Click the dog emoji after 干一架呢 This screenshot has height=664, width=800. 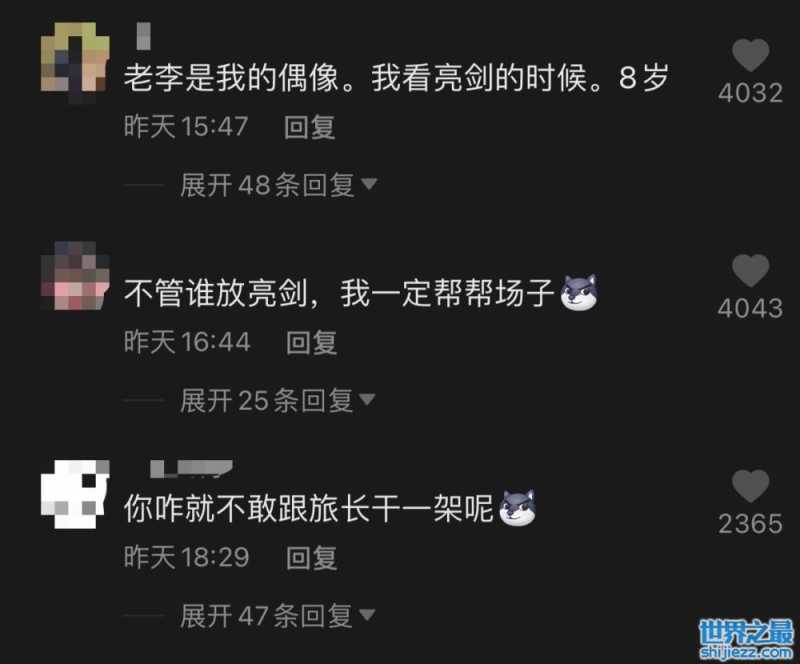tap(517, 508)
